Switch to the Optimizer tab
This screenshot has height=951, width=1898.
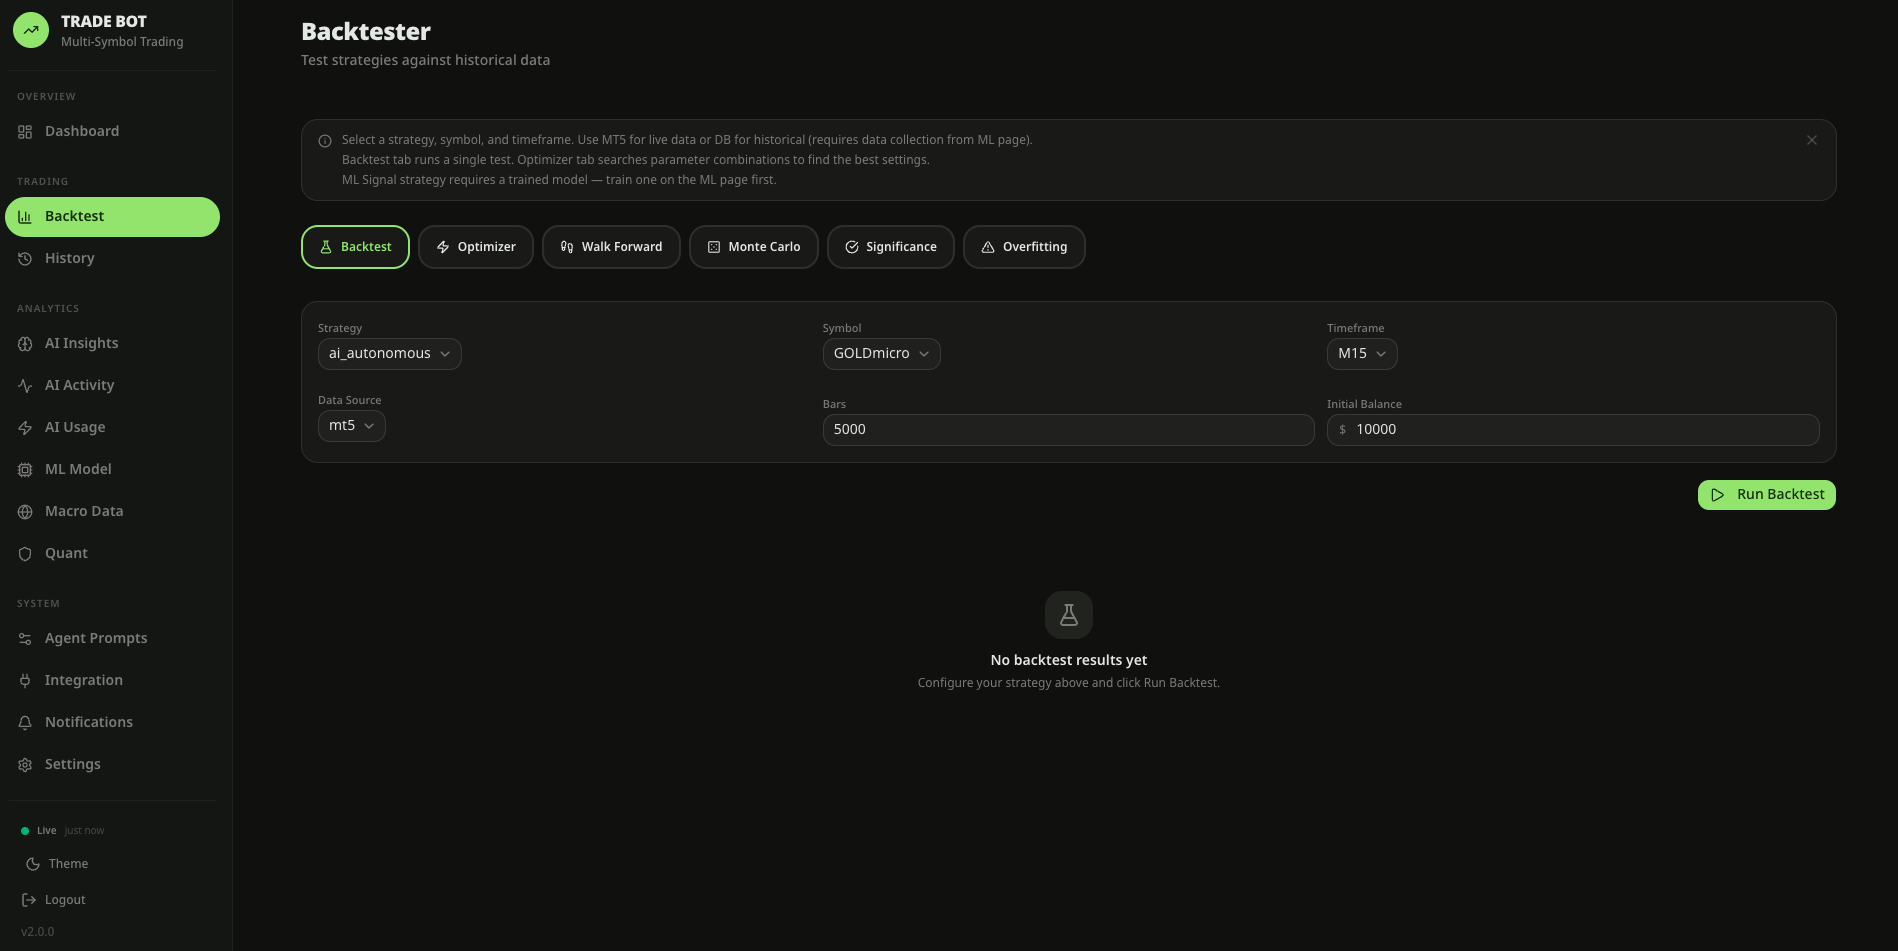click(476, 247)
